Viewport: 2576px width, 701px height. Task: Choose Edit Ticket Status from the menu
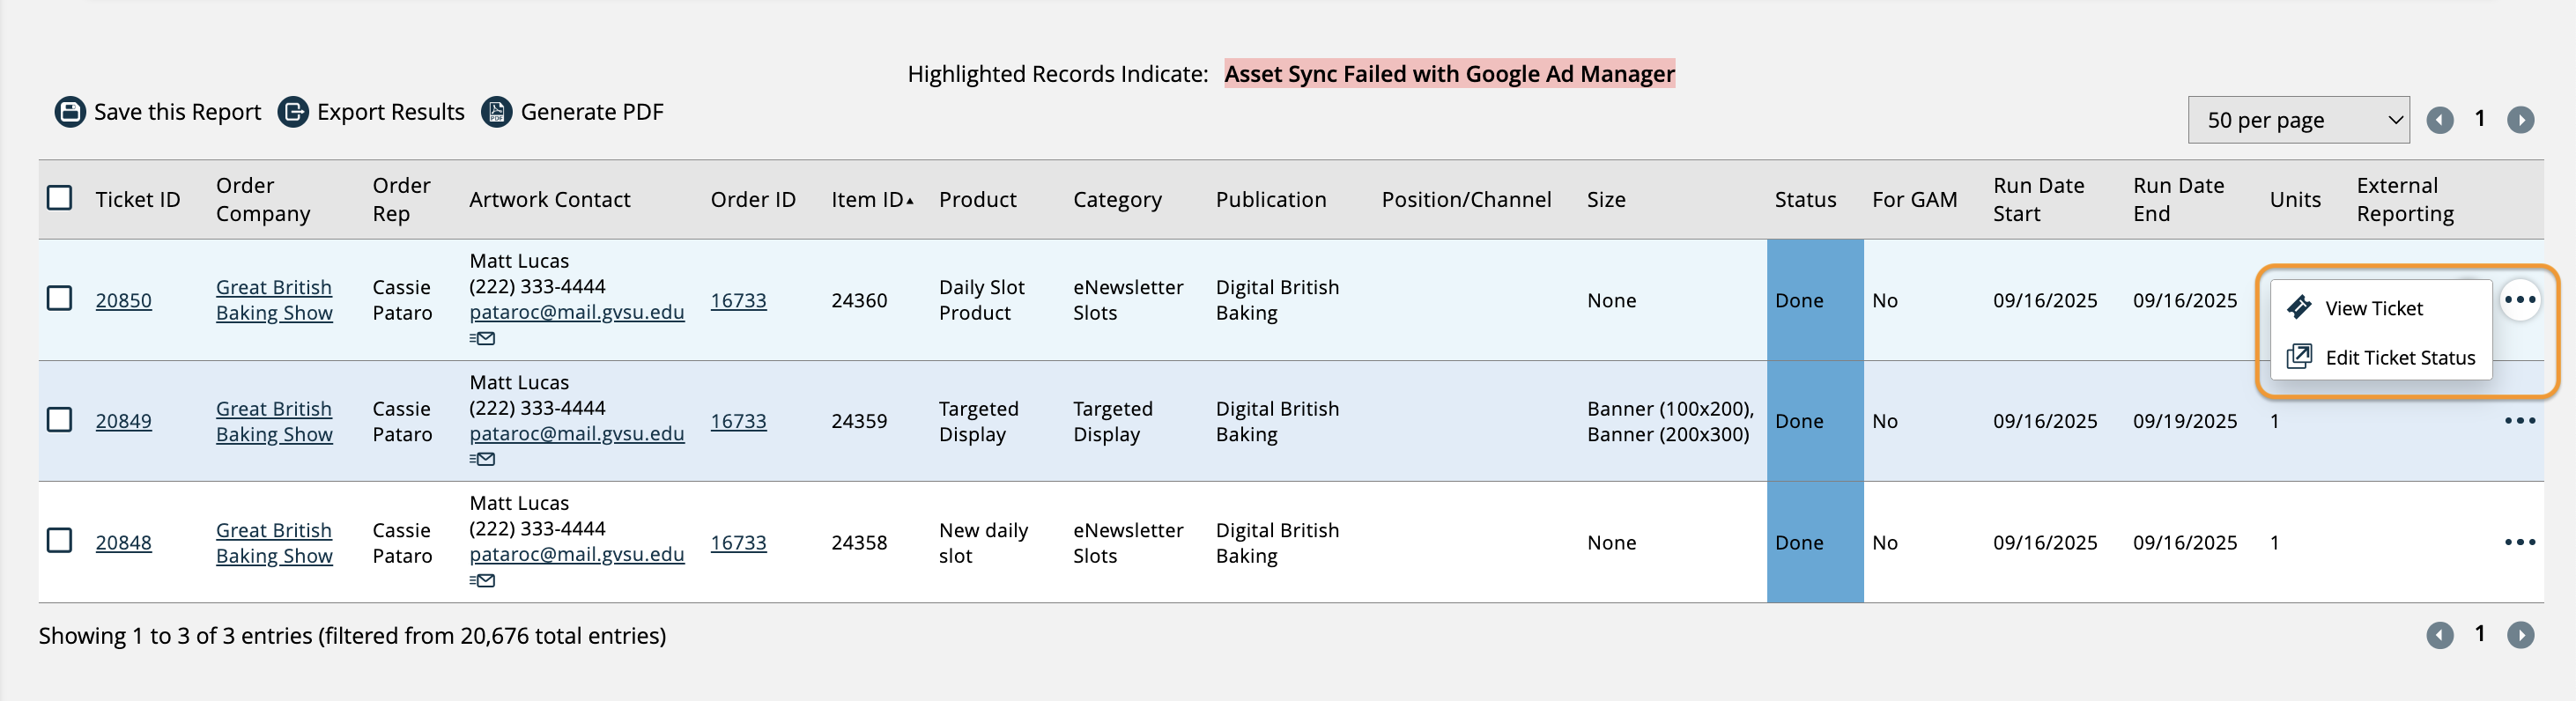pos(2399,358)
